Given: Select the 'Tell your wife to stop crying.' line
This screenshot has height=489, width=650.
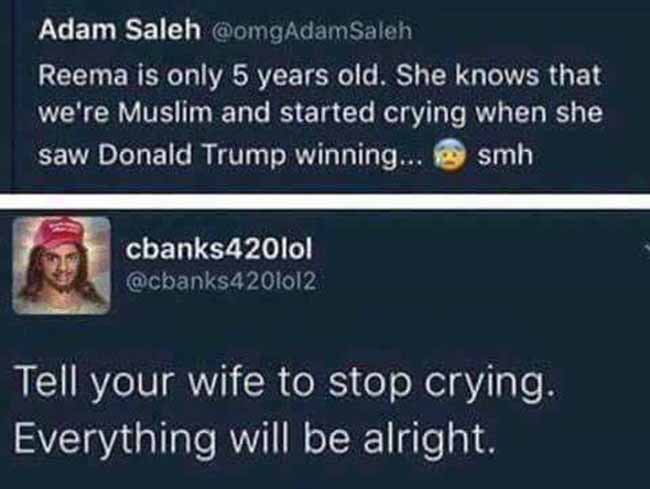Looking at the screenshot, I should point(284,381).
